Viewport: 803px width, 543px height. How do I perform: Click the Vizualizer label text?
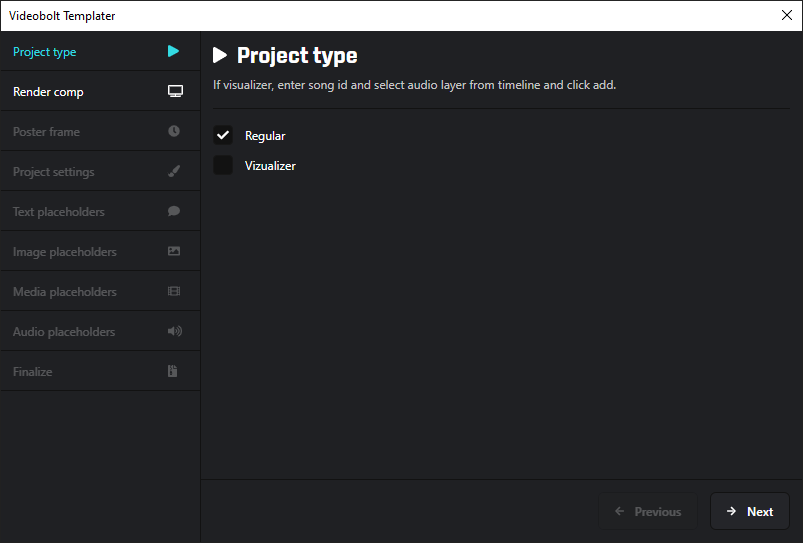[270, 165]
